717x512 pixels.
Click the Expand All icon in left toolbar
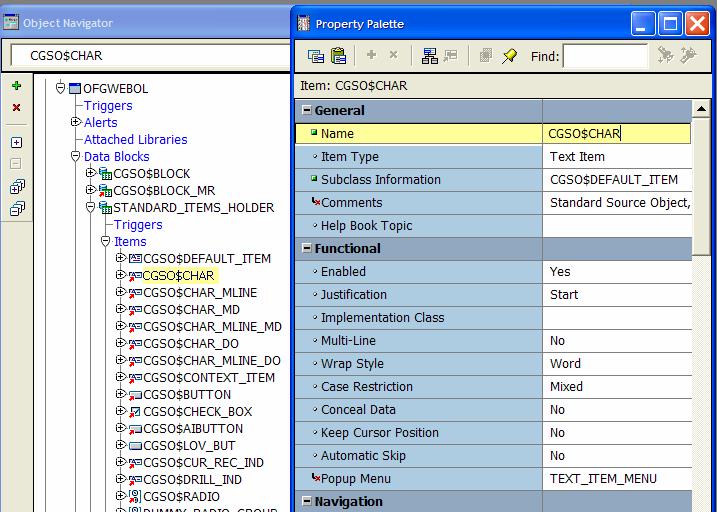(x=16, y=187)
